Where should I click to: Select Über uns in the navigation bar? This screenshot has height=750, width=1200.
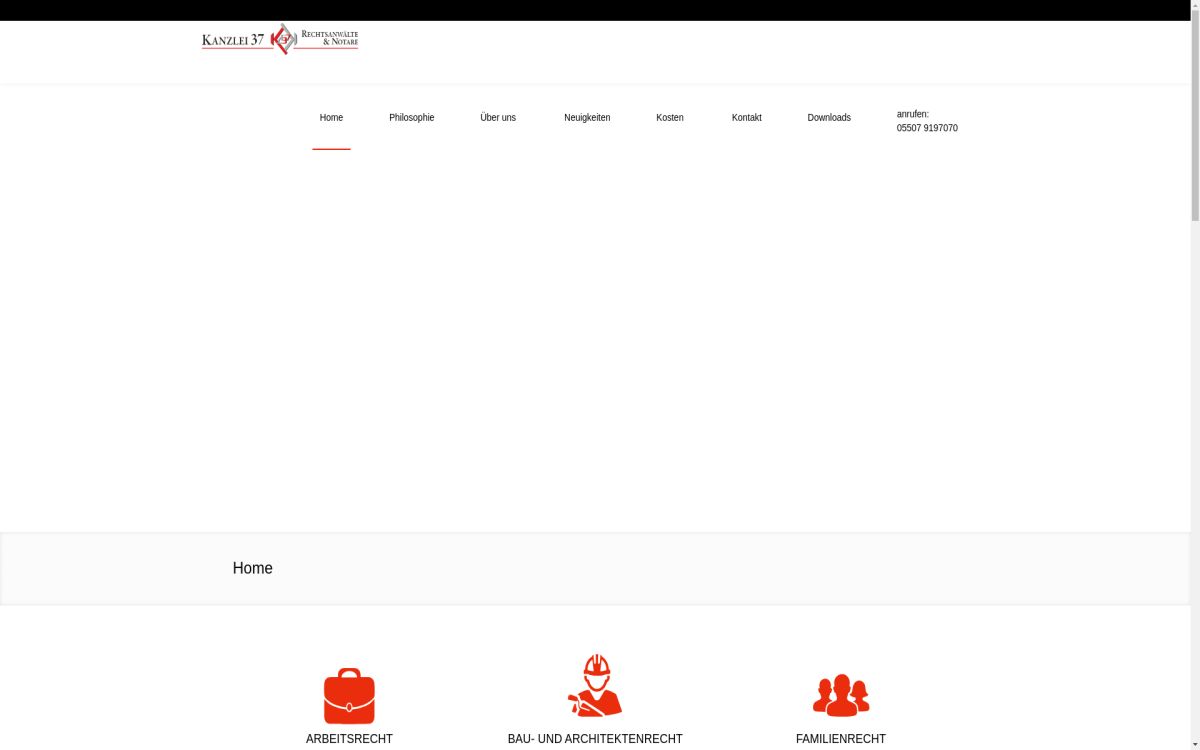(498, 117)
